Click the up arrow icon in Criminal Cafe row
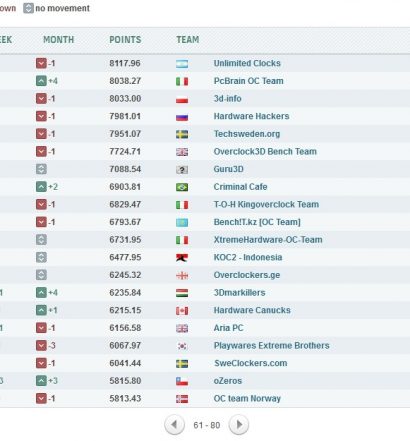Viewport: 410px width, 441px height. (41, 187)
